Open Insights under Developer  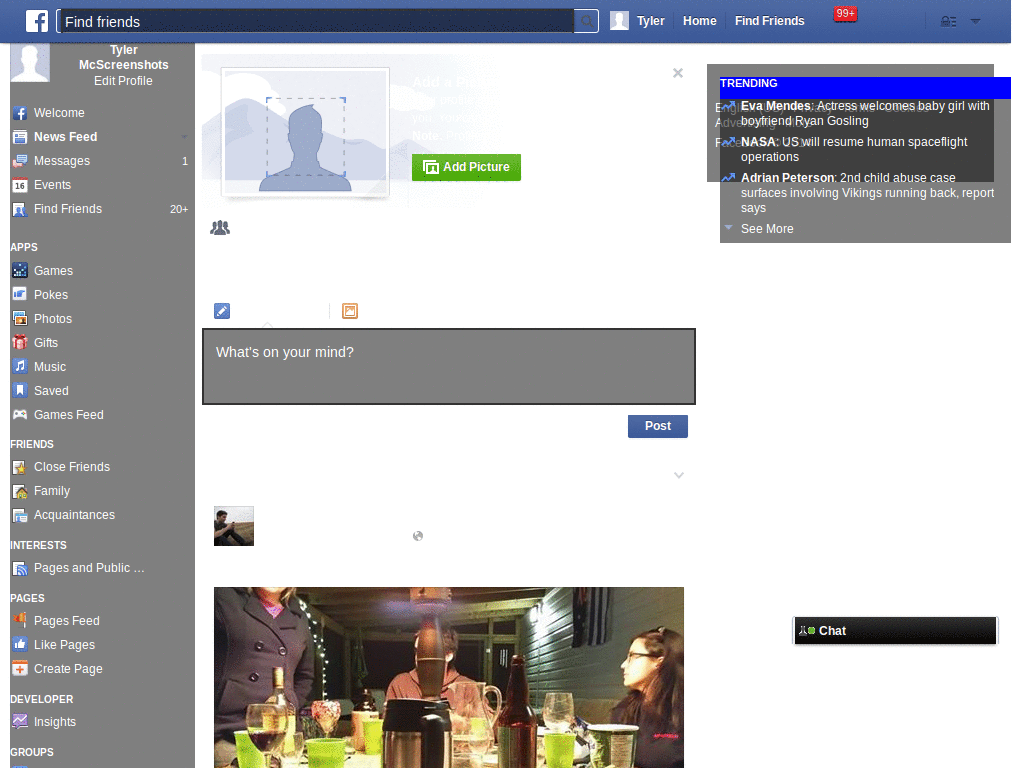(55, 722)
